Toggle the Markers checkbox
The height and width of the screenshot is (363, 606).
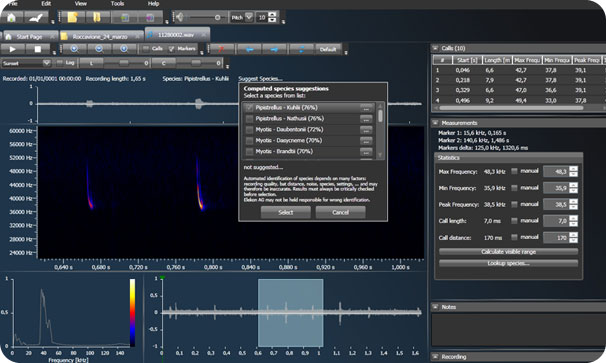(172, 49)
